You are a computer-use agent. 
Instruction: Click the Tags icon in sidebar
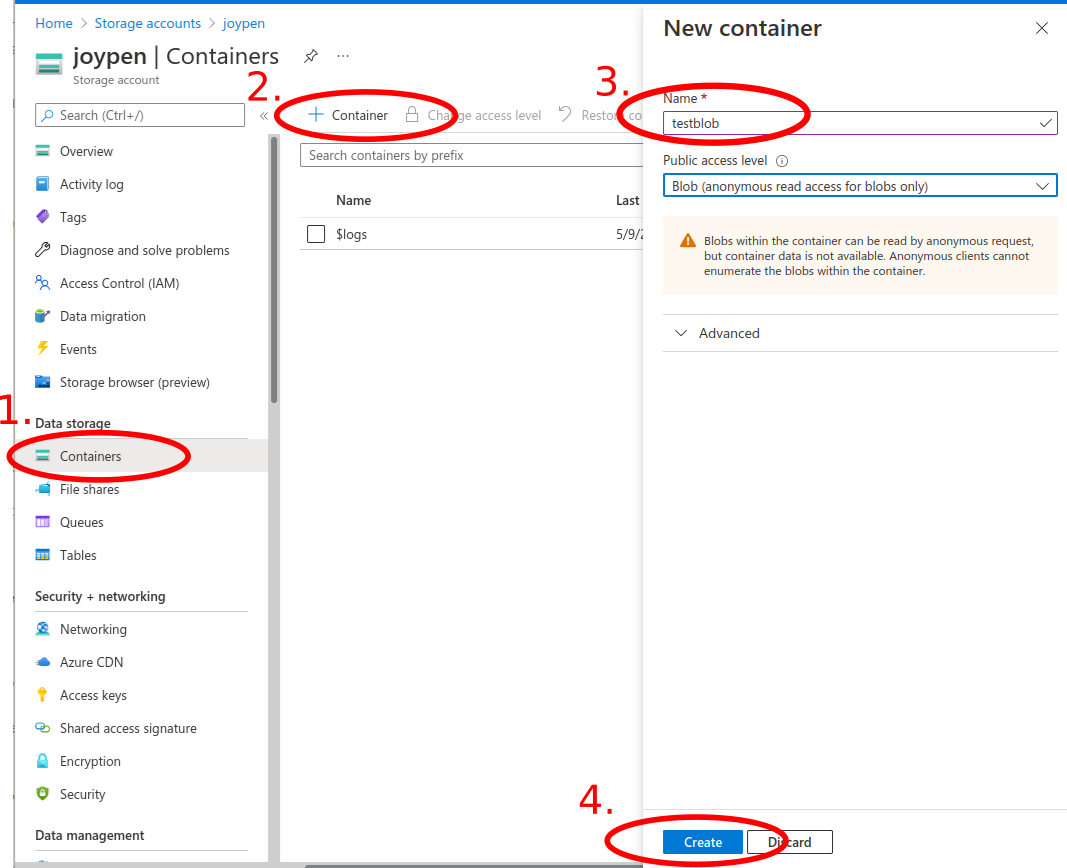[x=42, y=217]
